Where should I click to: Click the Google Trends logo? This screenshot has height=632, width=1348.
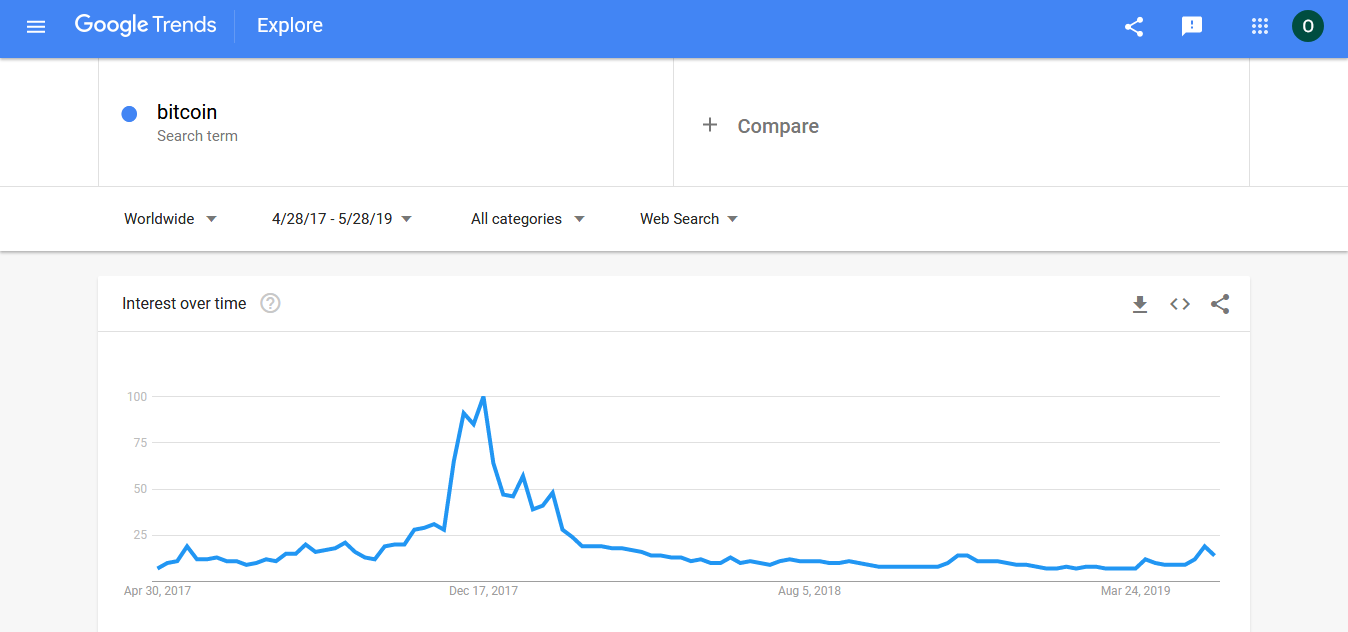(145, 25)
